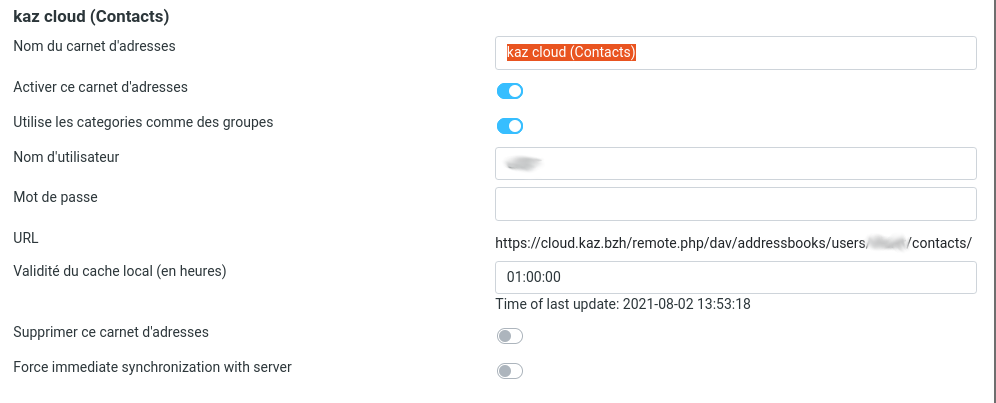The height and width of the screenshot is (403, 996).
Task: Switch on force immediate synchronization toggle
Action: tap(510, 371)
